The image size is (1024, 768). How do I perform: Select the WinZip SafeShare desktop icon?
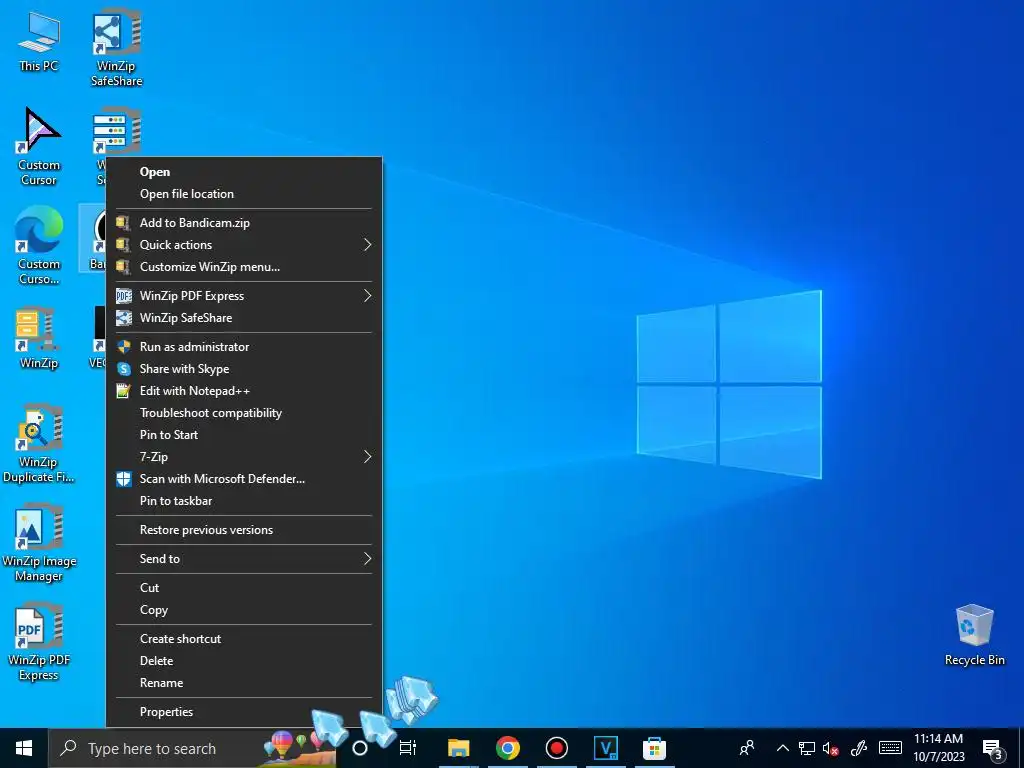coord(116,48)
